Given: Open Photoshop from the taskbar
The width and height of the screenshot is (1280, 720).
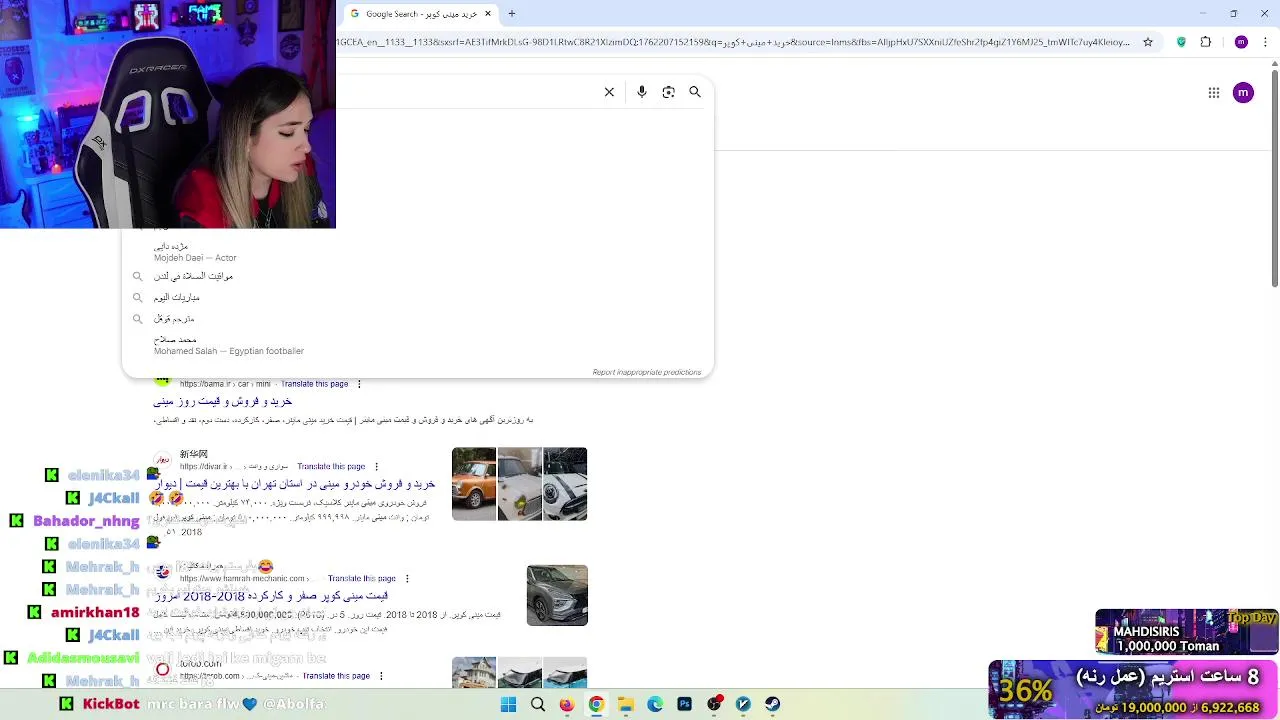Looking at the screenshot, I should (x=685, y=704).
